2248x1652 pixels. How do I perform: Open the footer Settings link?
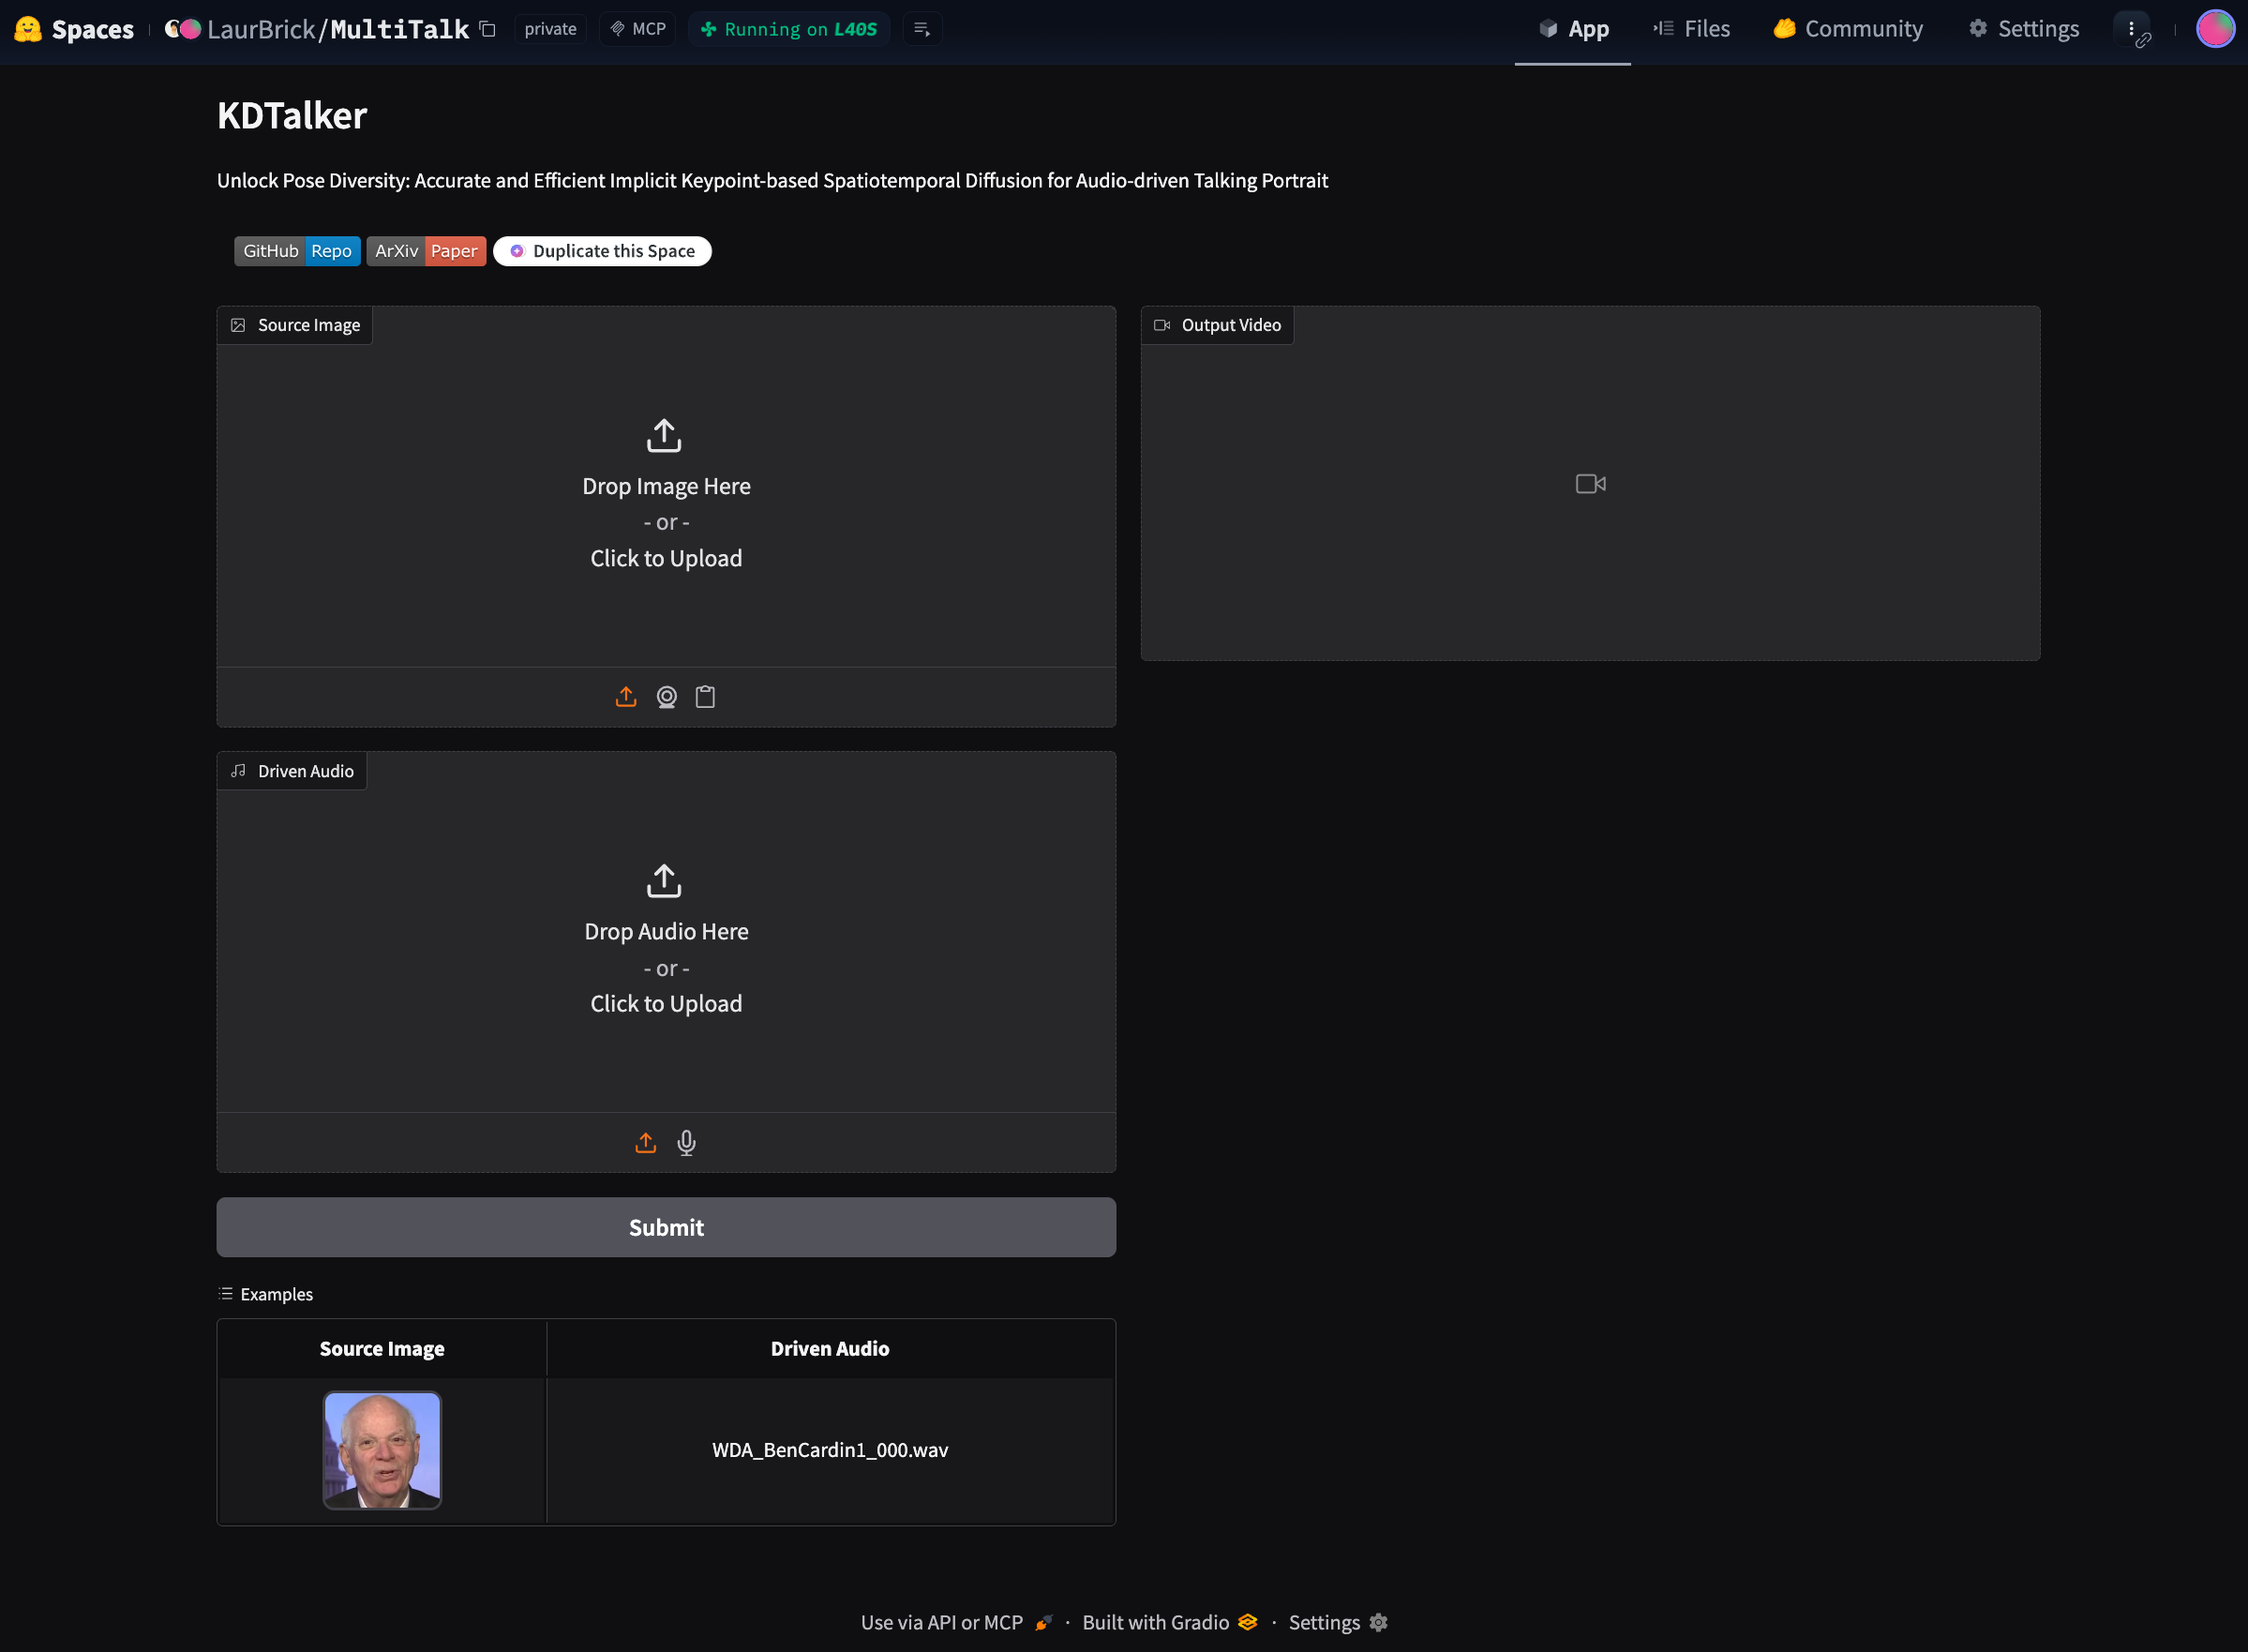[1338, 1622]
